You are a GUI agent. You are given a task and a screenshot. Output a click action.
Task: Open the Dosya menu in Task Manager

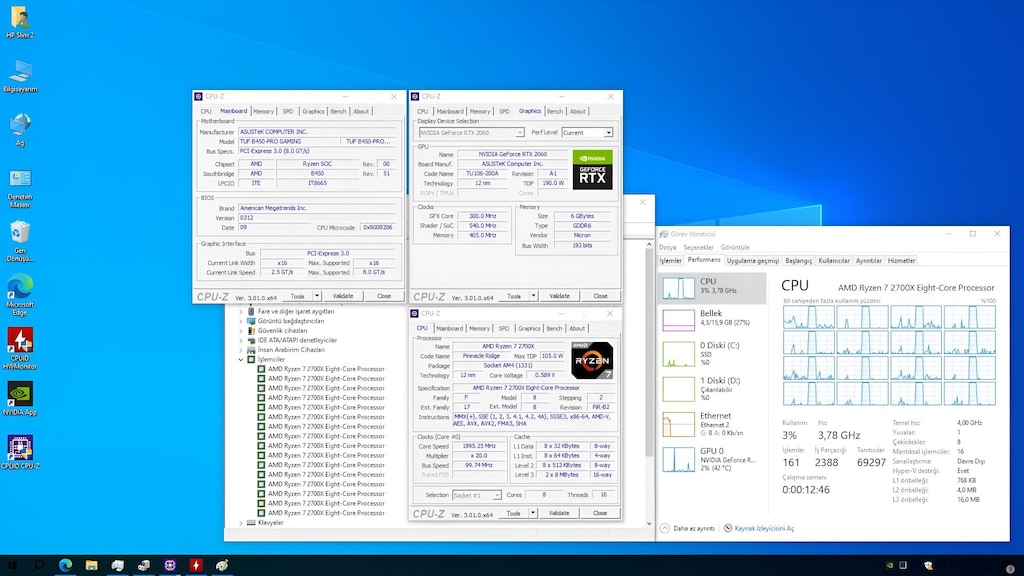667,248
